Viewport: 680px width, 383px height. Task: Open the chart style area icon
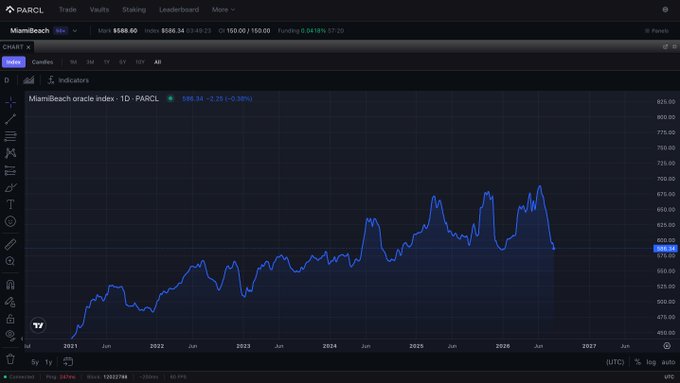(x=29, y=80)
